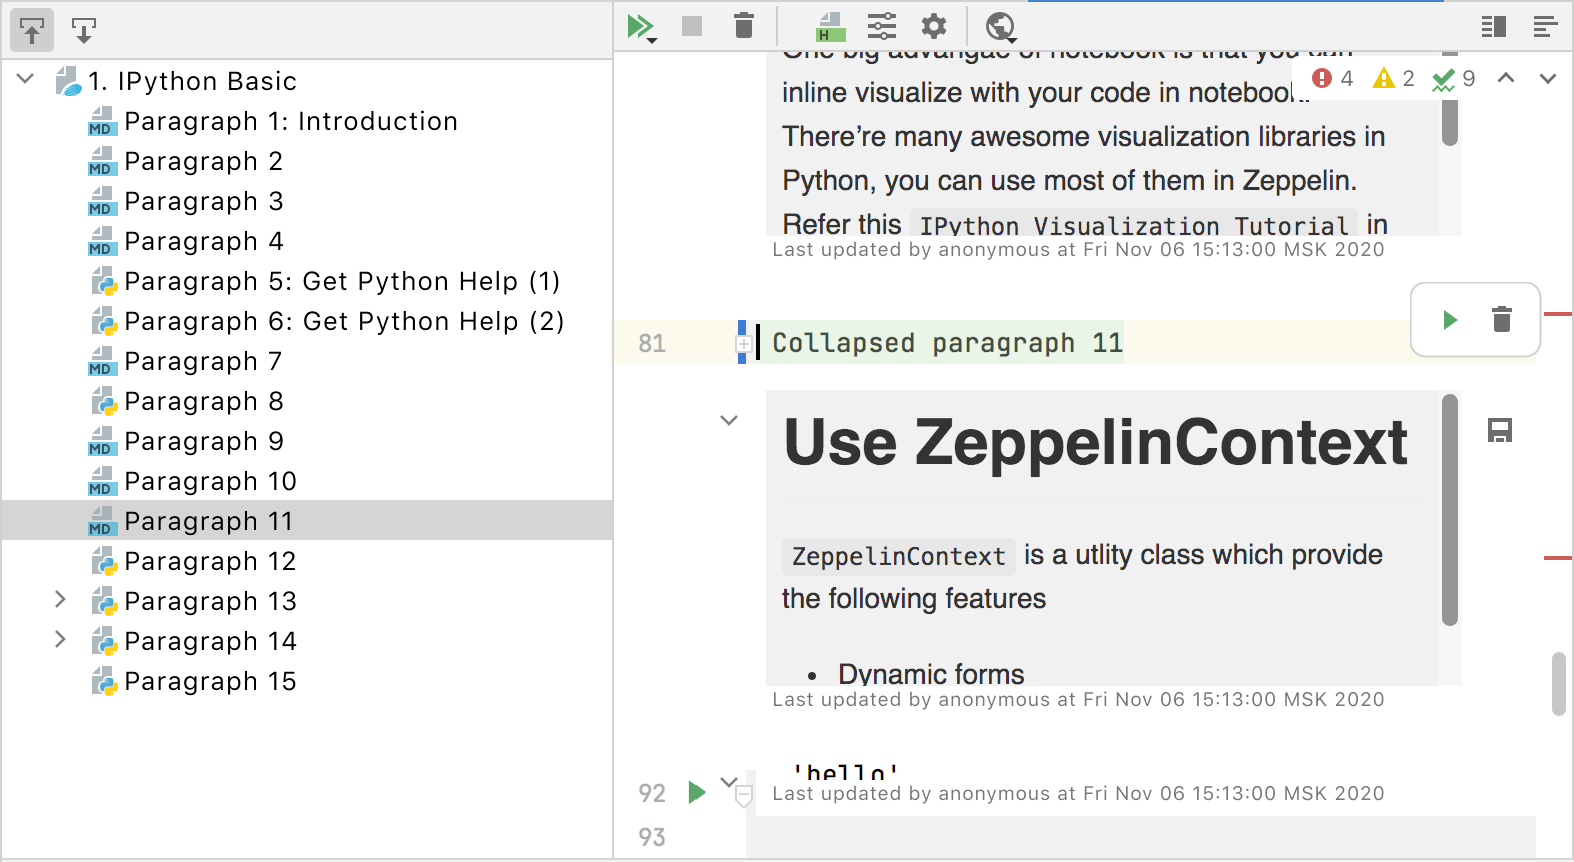Viewport: 1574px width, 862px height.
Task: Select Paragraph 9 in the structure tree
Action: click(204, 441)
